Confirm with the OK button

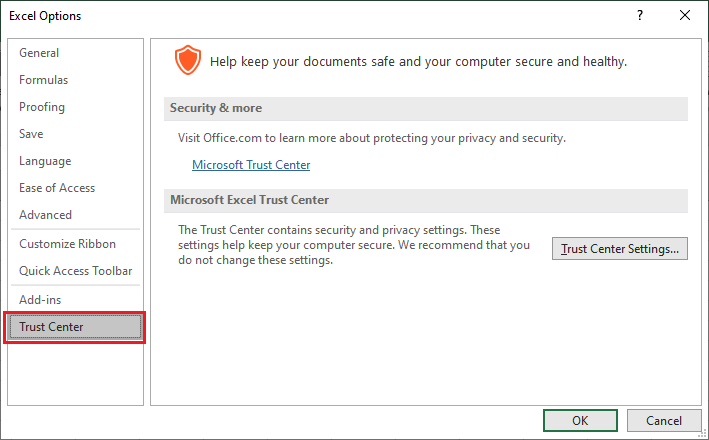click(580, 421)
